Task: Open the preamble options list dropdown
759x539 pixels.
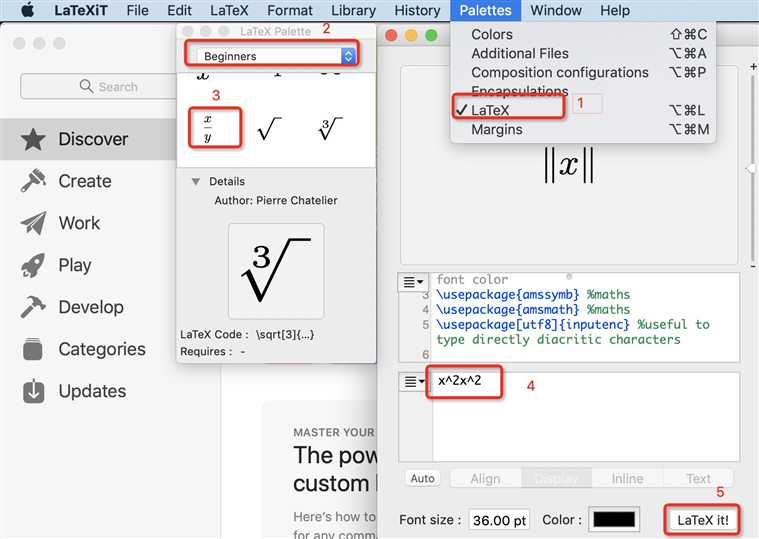Action: (413, 282)
